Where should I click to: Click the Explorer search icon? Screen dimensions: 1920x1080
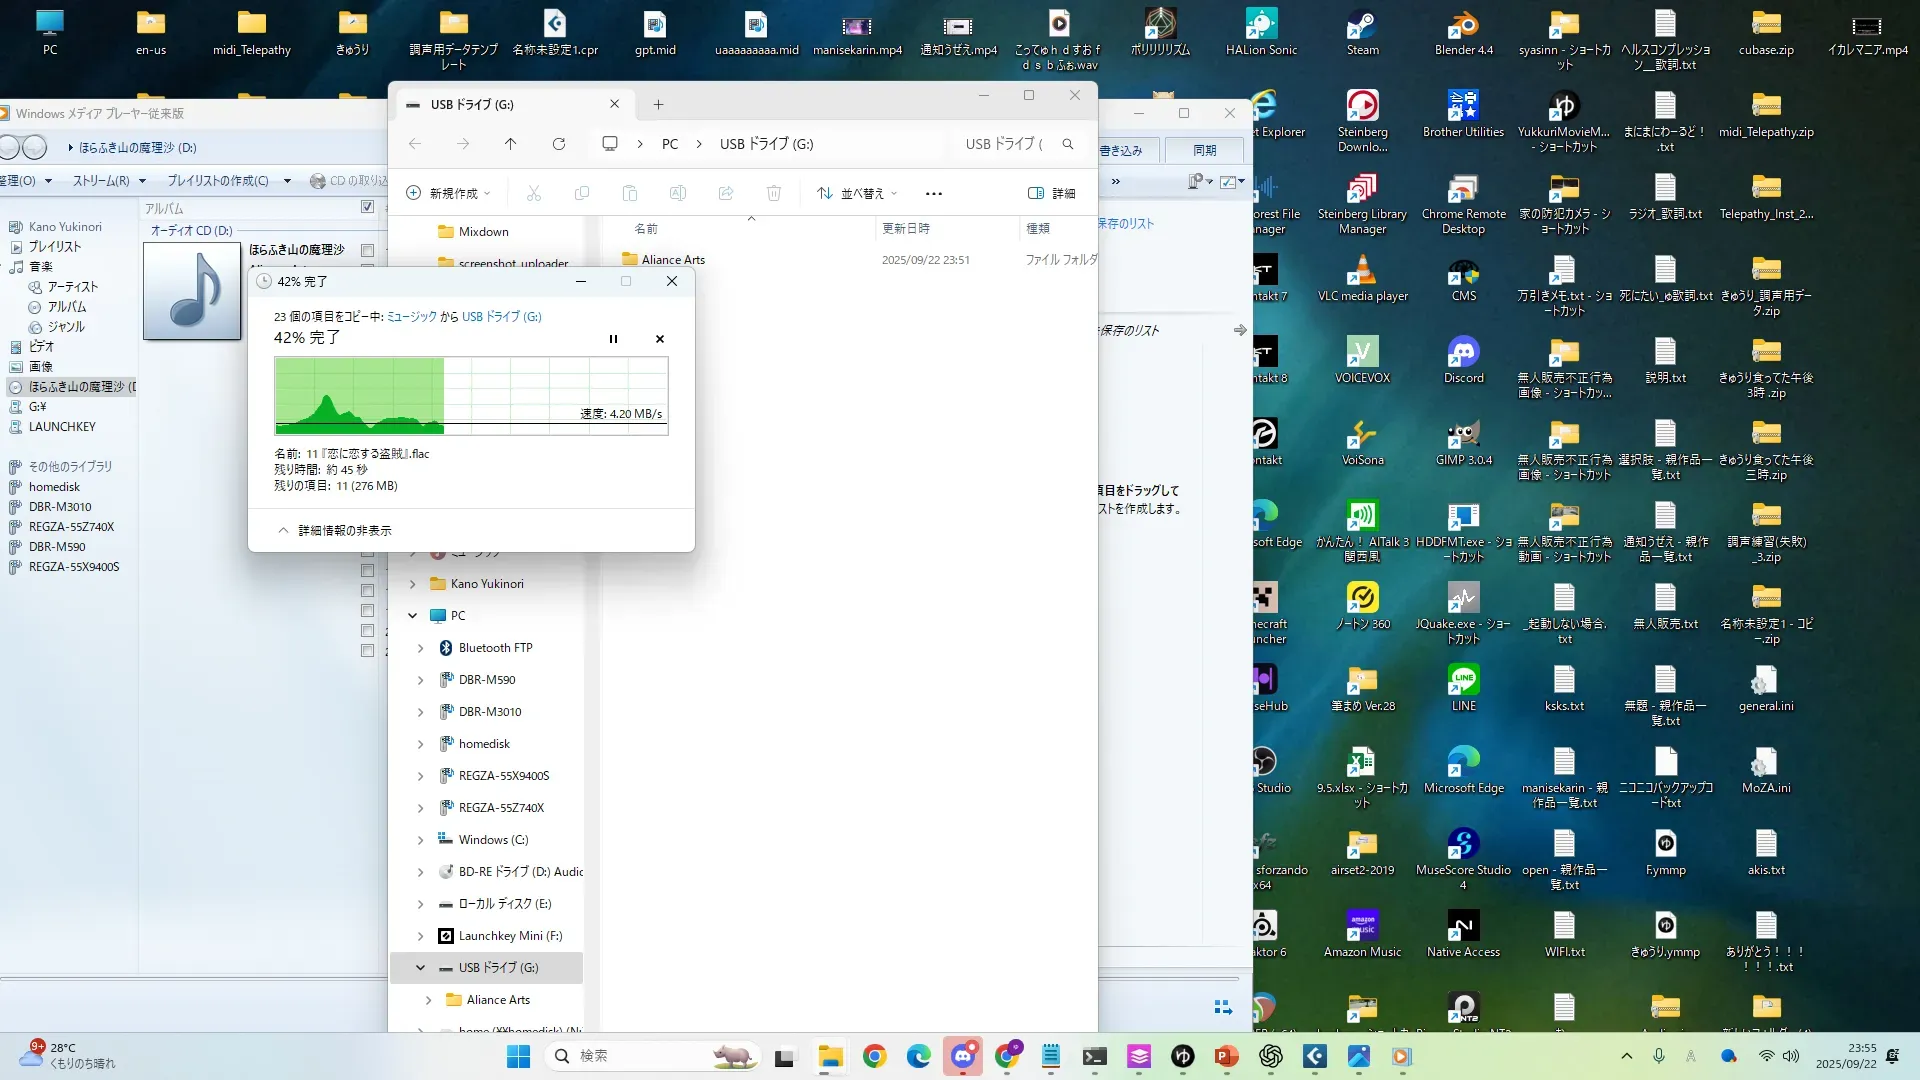tap(1068, 144)
